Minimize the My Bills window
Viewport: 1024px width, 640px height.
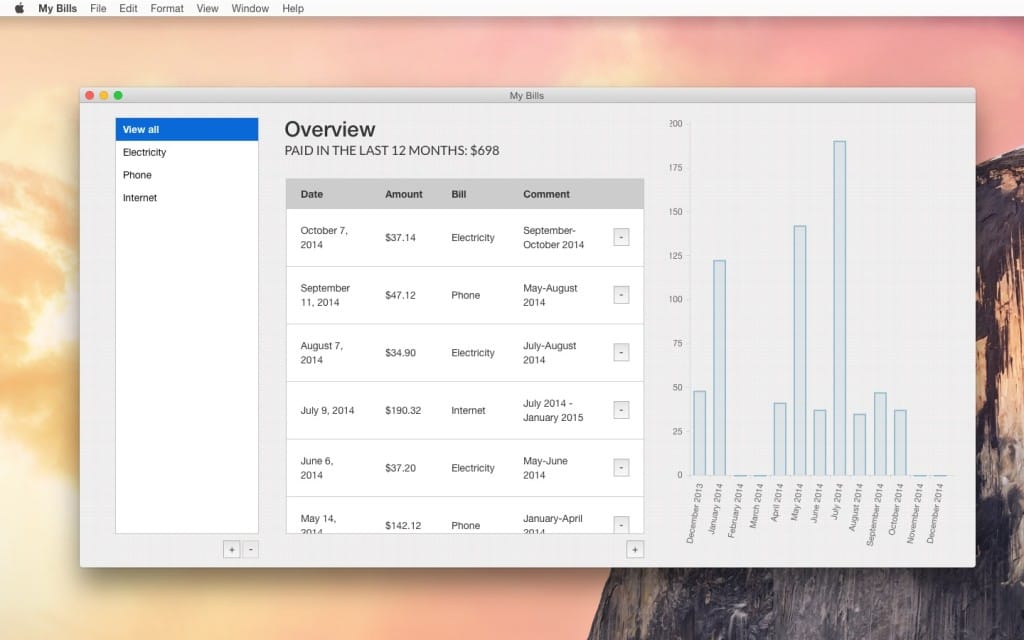click(104, 95)
